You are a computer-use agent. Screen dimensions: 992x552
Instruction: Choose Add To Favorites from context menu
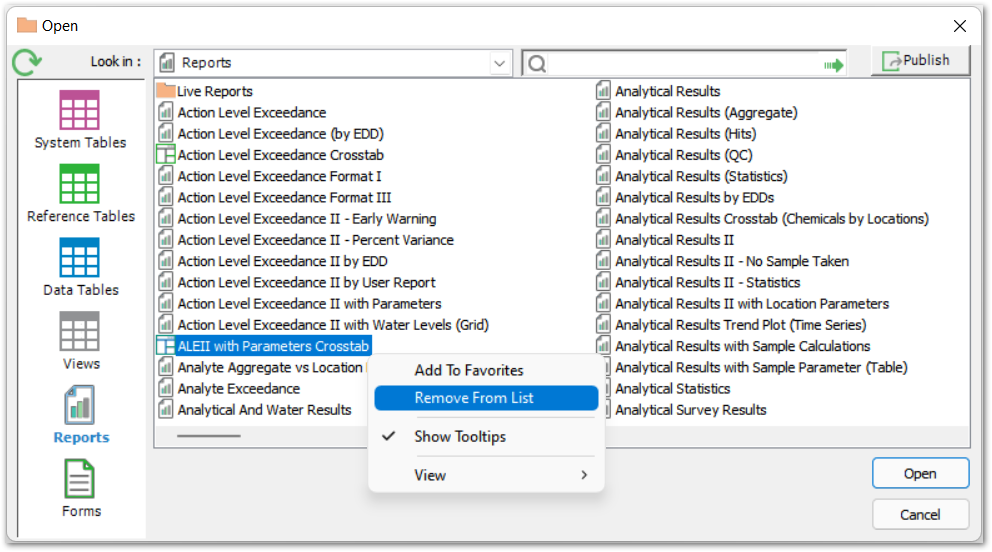(469, 370)
